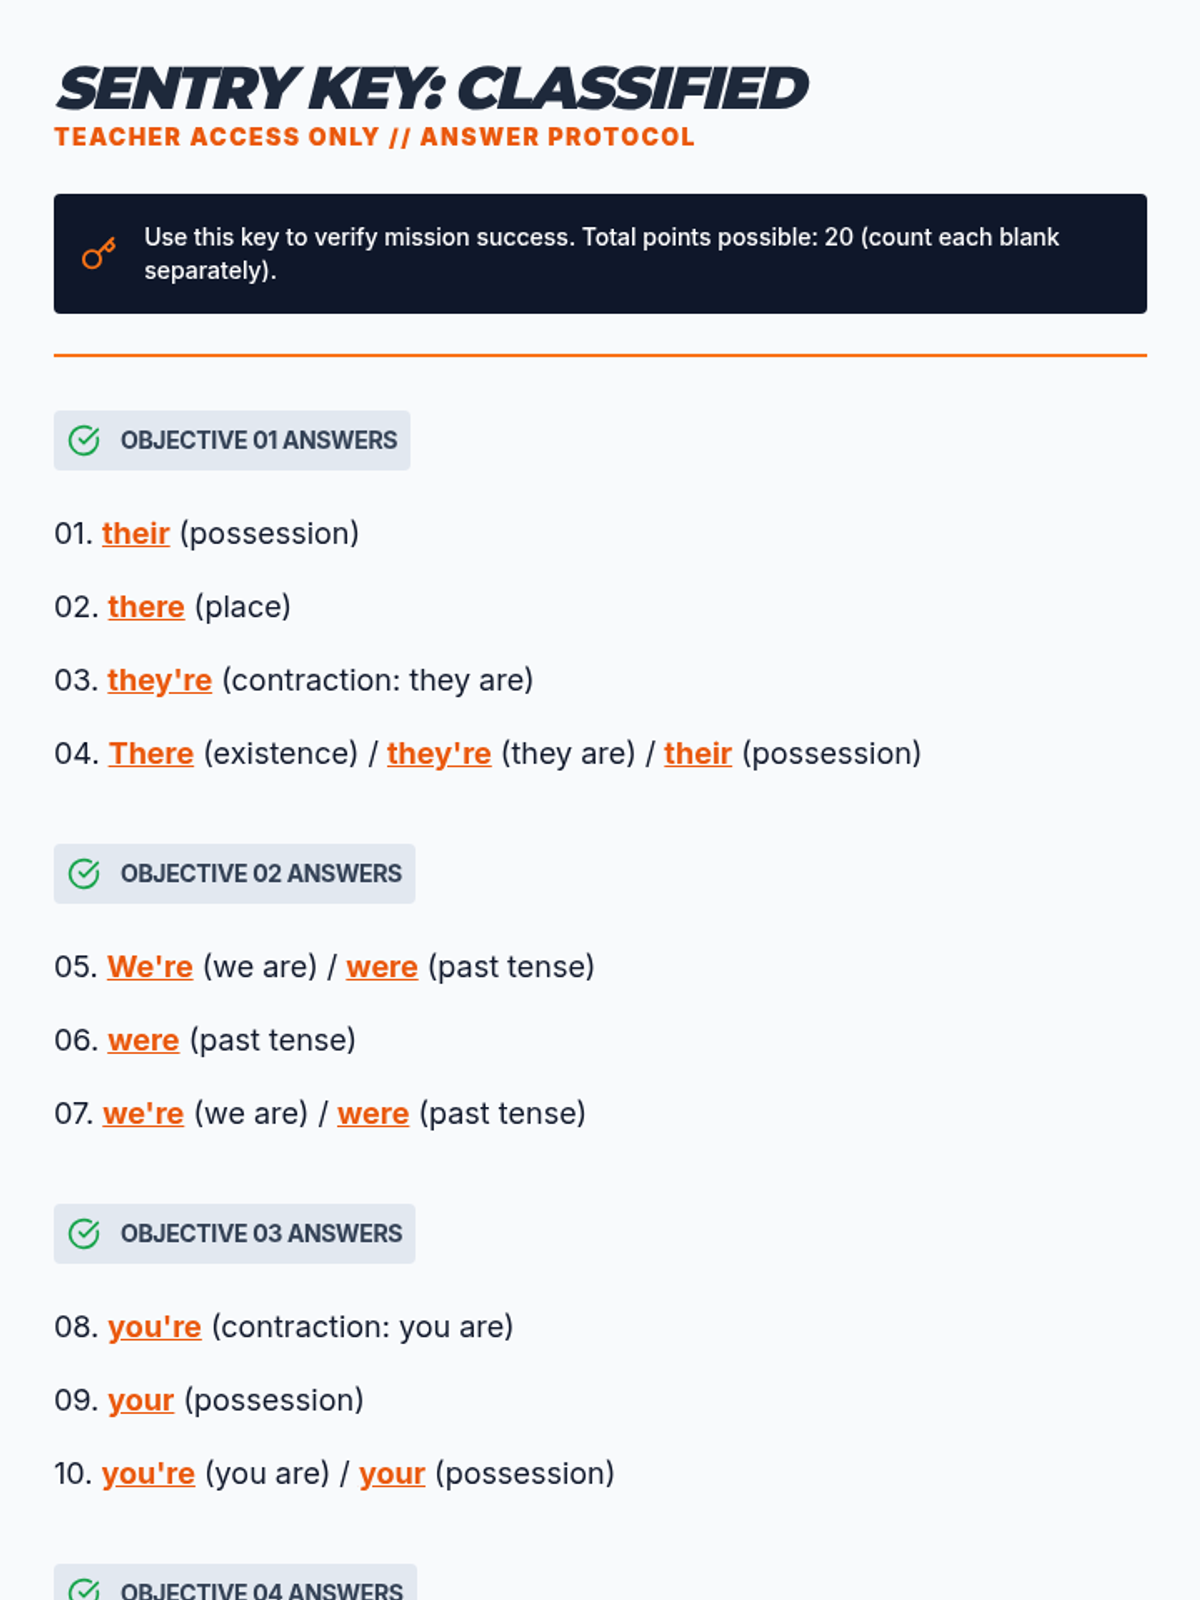Click the Objective 02 Answers checkmark icon
Screen dimensions: 1200x1600
[x=84, y=874]
